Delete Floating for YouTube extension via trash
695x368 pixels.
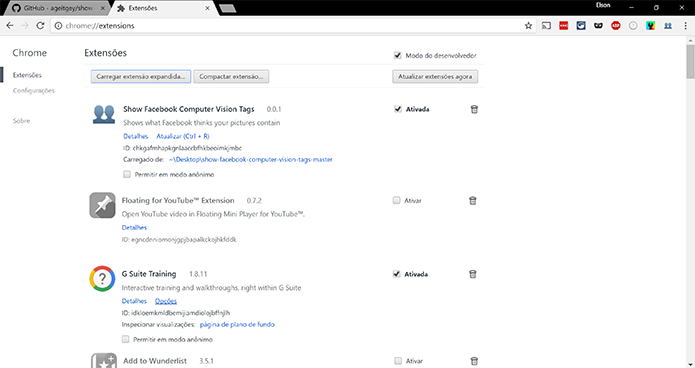click(473, 200)
